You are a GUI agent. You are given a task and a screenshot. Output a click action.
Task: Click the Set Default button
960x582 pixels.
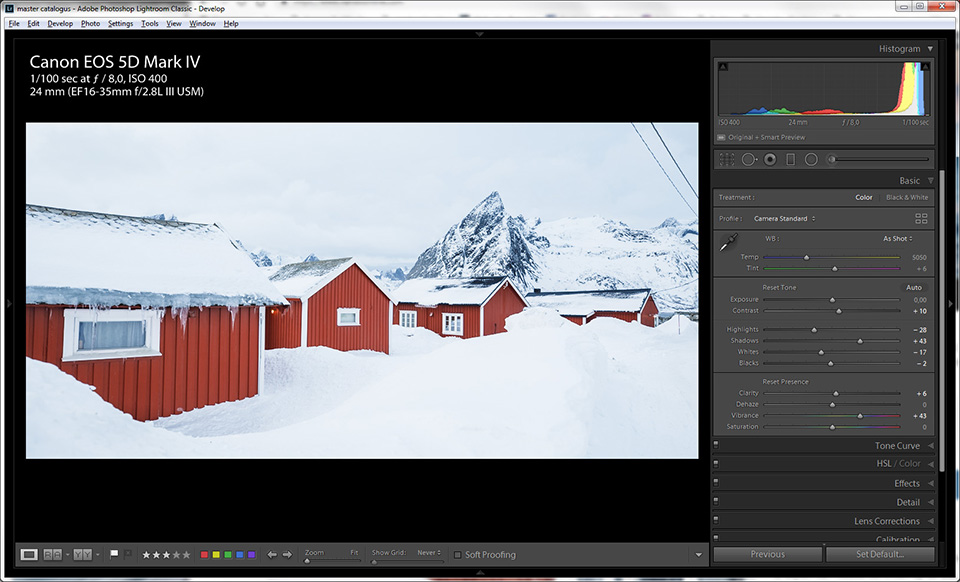(x=880, y=554)
